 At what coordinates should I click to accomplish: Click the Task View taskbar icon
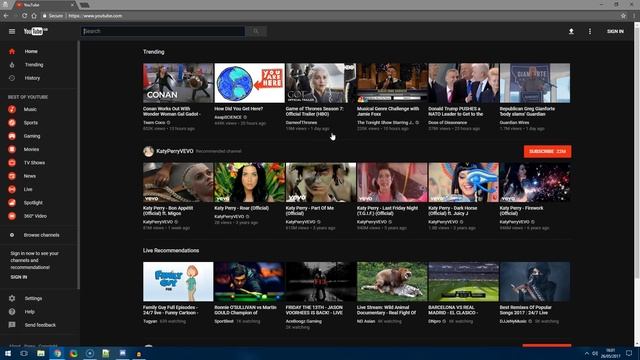tap(24, 353)
